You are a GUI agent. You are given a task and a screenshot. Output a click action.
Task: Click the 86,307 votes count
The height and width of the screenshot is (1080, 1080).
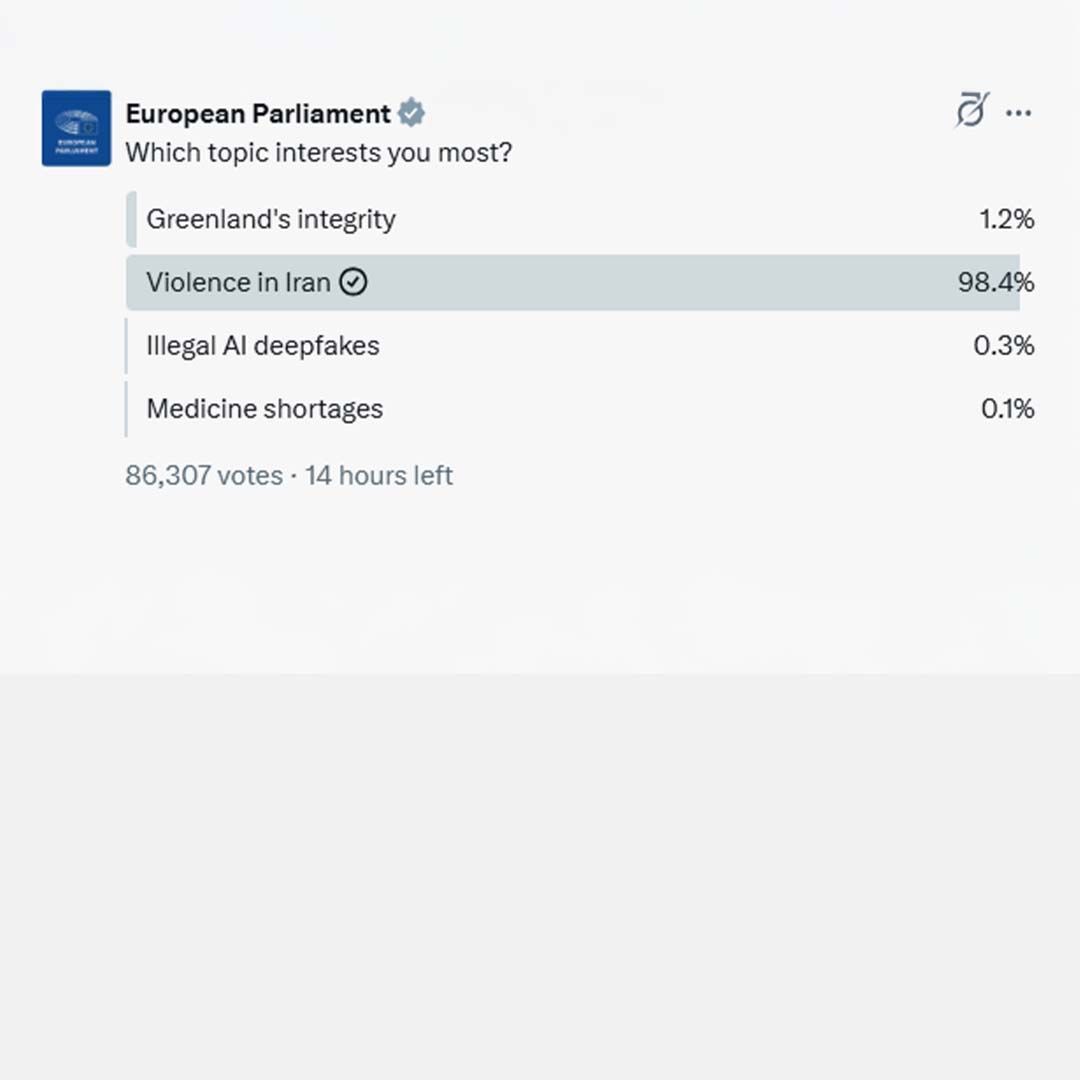click(x=204, y=475)
